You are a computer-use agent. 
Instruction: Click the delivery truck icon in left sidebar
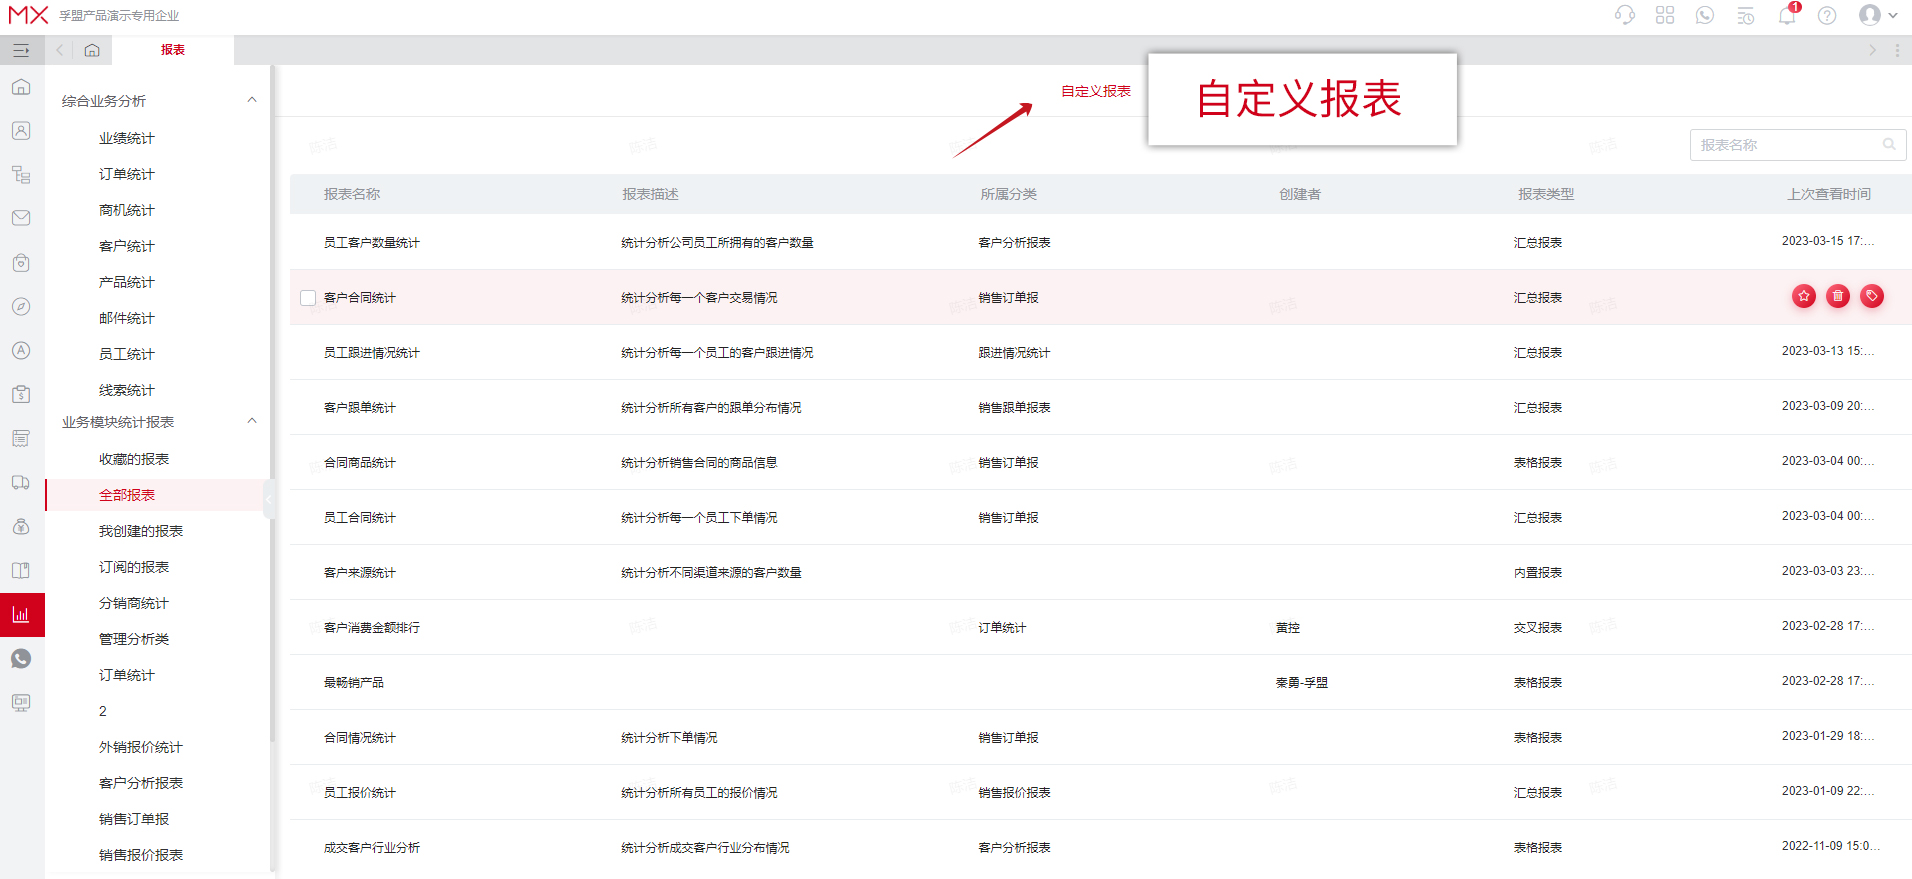click(21, 482)
